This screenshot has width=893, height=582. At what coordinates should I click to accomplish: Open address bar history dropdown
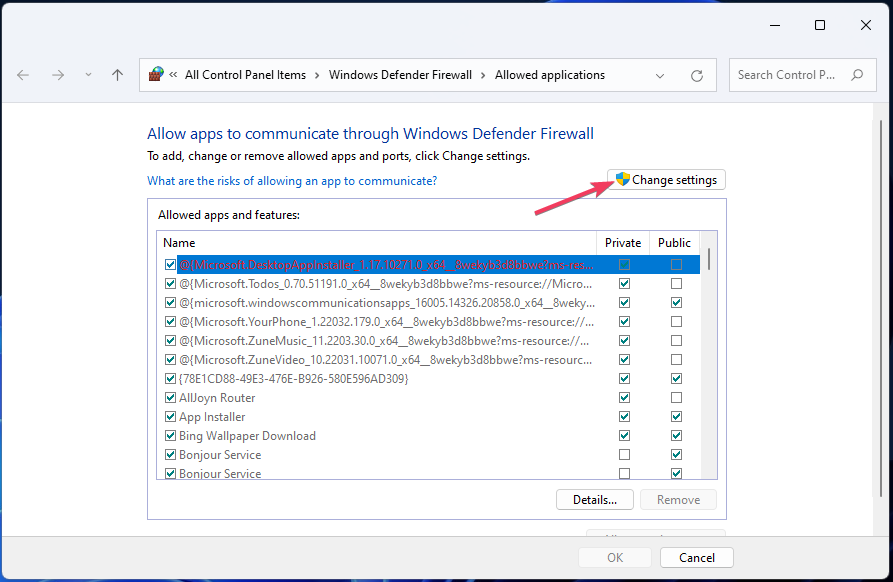point(659,75)
